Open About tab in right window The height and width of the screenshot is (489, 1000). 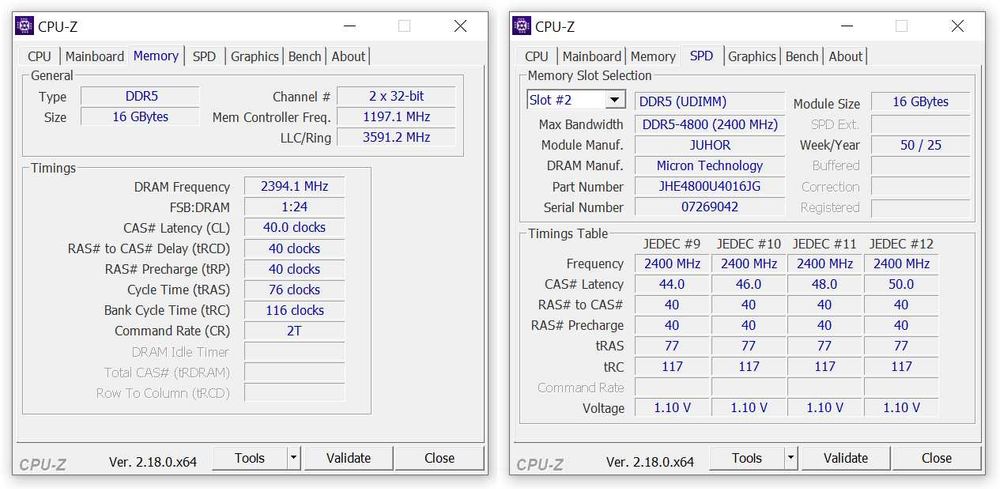[846, 57]
